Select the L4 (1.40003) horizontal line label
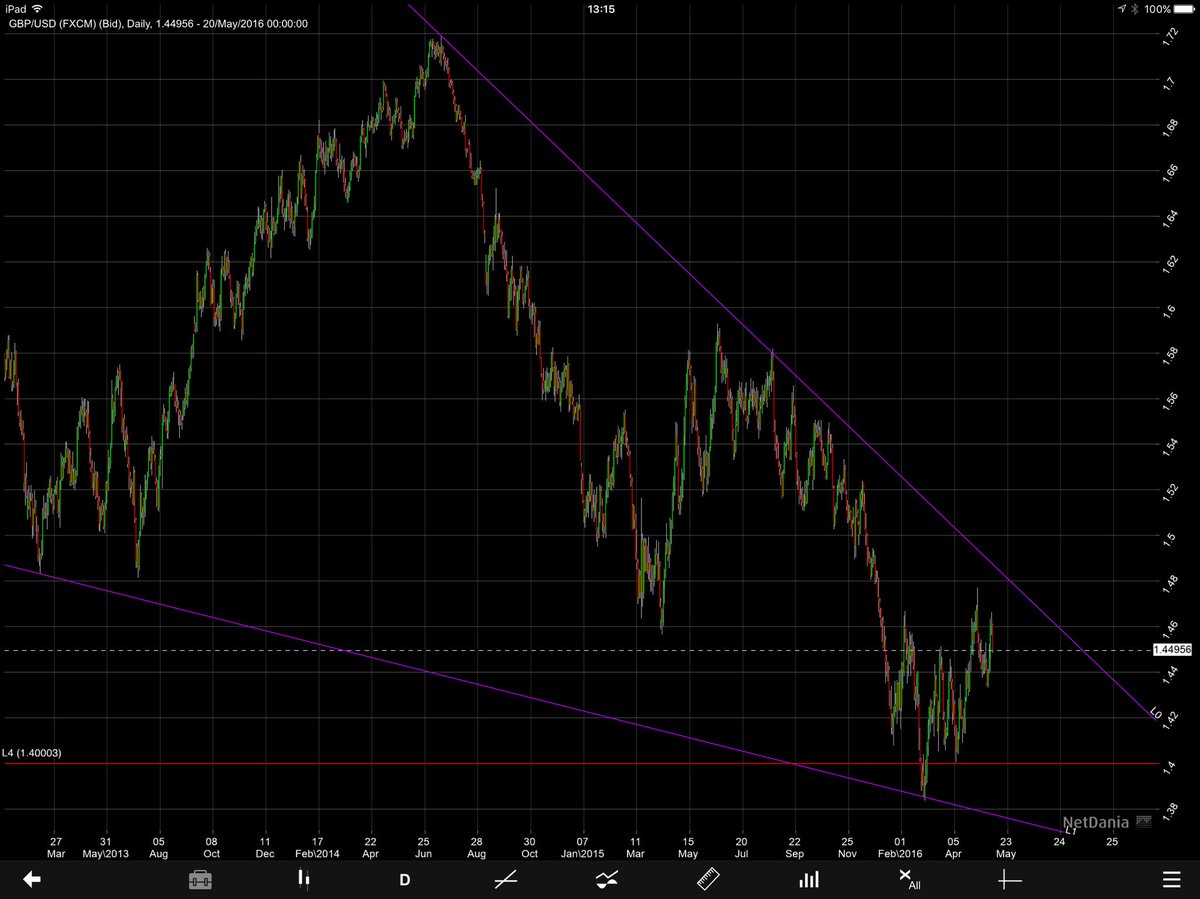 [x=32, y=753]
